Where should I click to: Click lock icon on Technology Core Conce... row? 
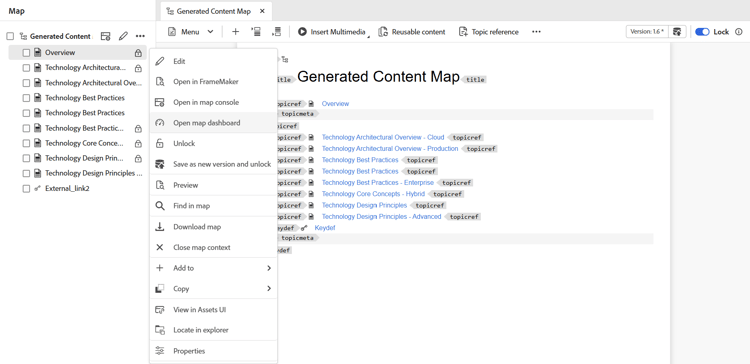tap(138, 143)
